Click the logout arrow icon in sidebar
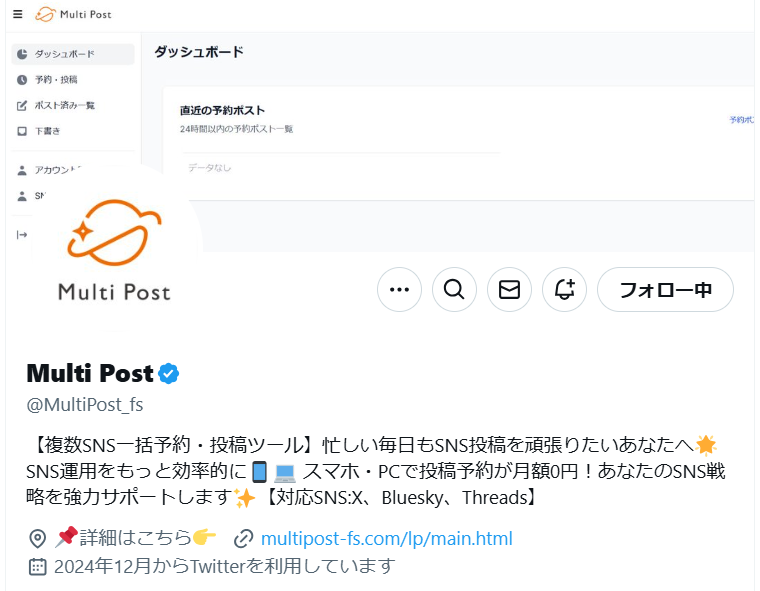 tap(22, 235)
